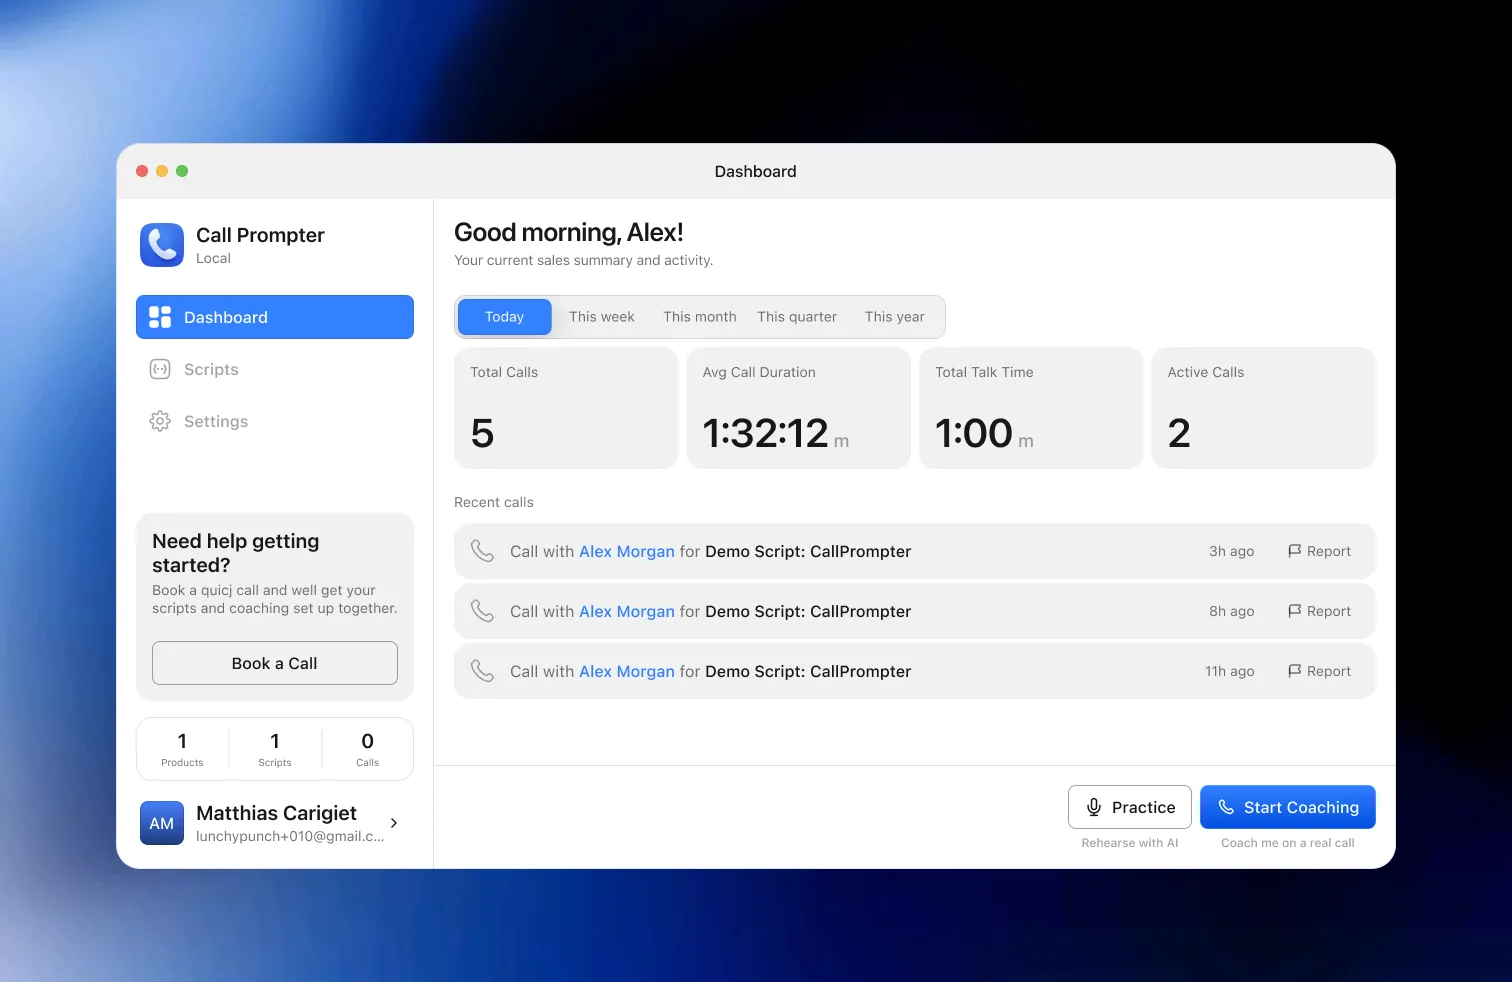
Task: Select the Today time range tab
Action: tap(505, 317)
